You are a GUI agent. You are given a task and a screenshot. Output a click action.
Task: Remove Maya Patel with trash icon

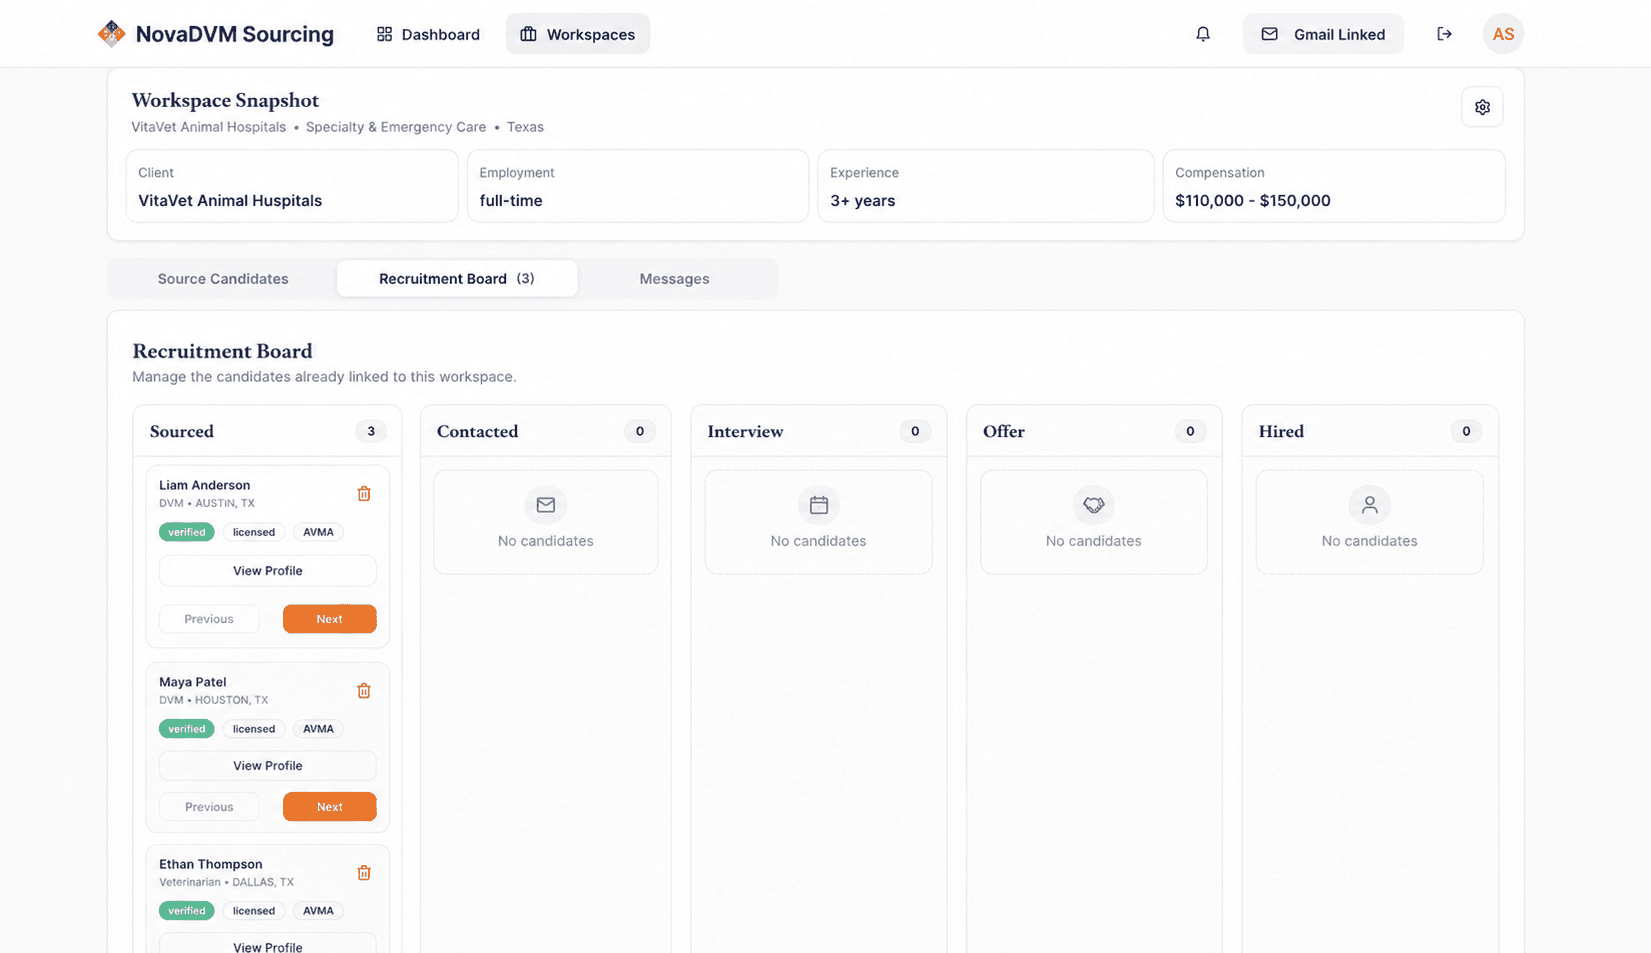(364, 690)
